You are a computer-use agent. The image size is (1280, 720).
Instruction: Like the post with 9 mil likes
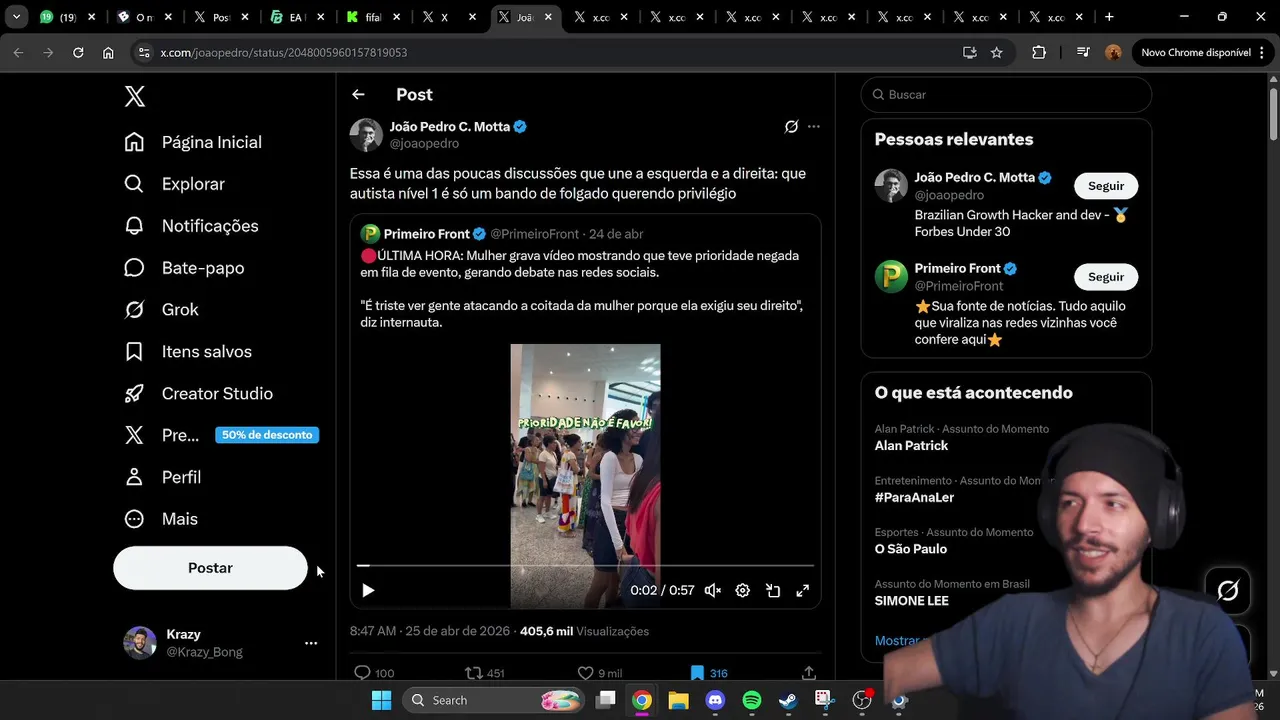point(599,673)
